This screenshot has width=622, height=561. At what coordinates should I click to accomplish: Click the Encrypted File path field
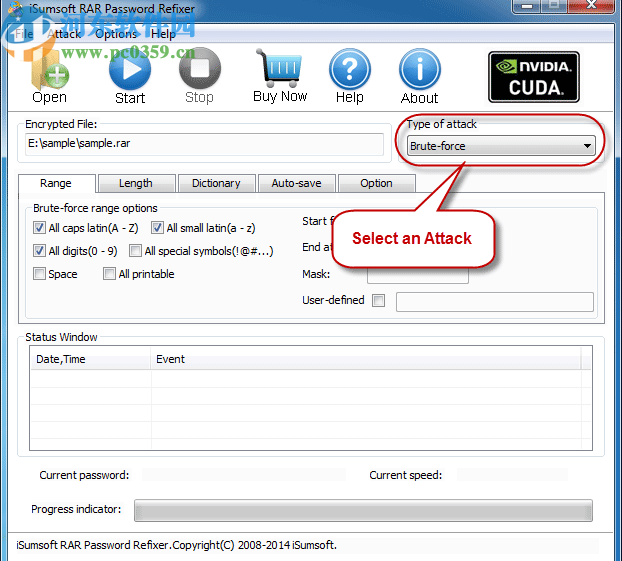[x=204, y=144]
